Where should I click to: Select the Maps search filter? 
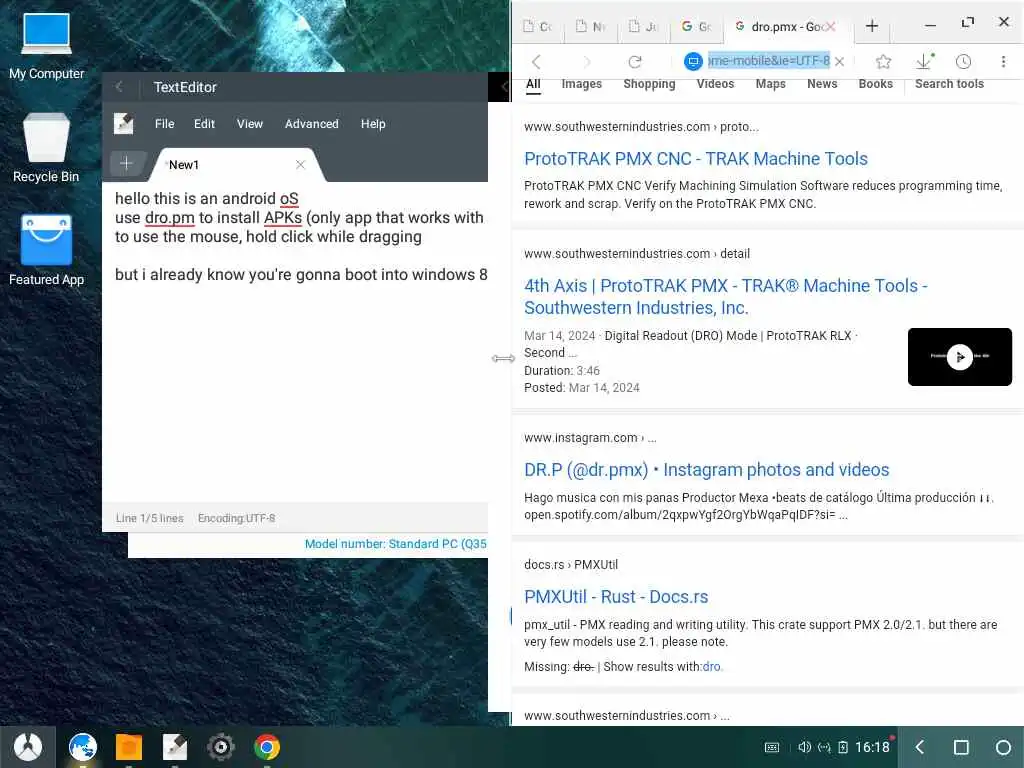pyautogui.click(x=771, y=84)
